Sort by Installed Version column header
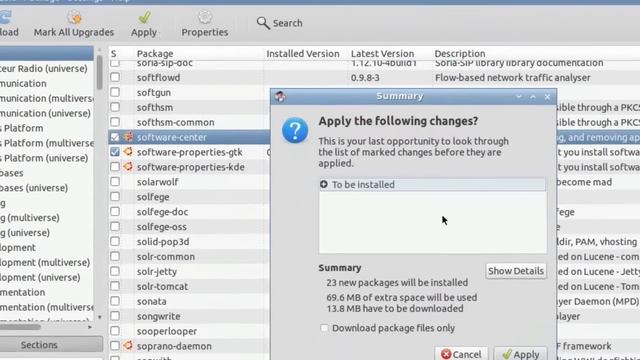 (303, 53)
